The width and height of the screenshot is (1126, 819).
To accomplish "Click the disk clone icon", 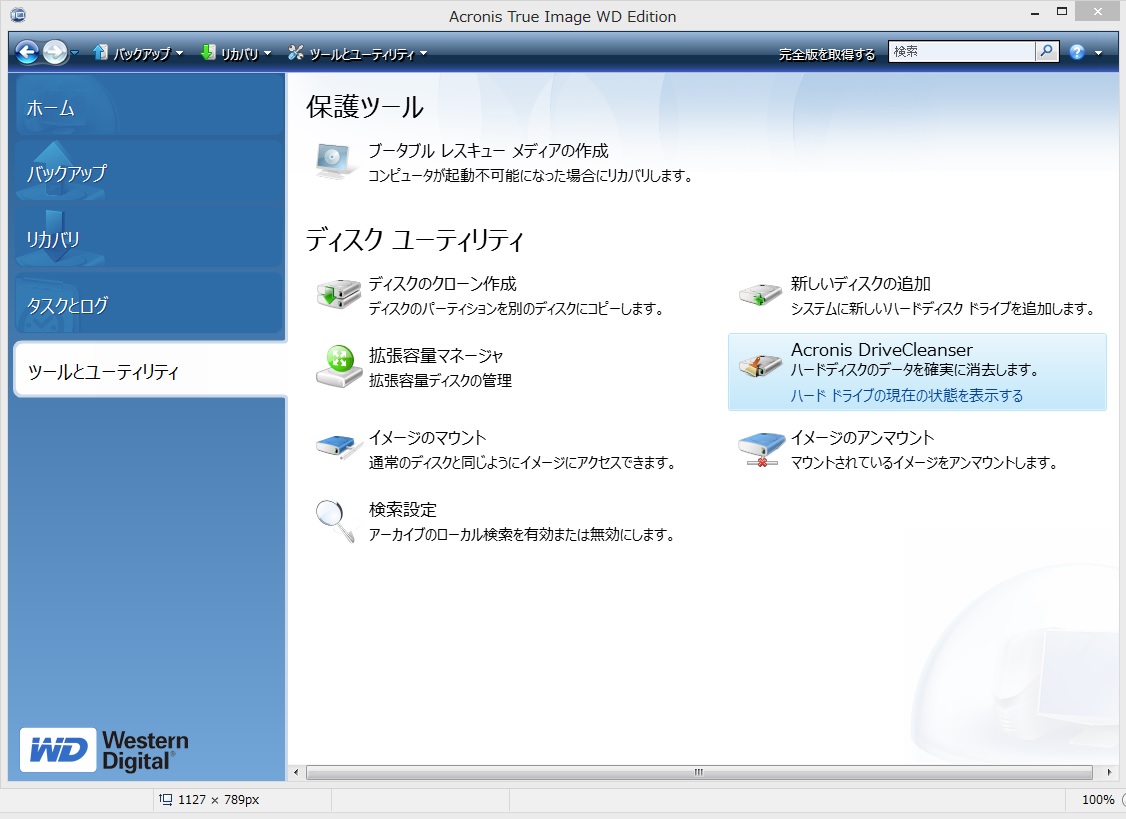I will click(x=338, y=294).
